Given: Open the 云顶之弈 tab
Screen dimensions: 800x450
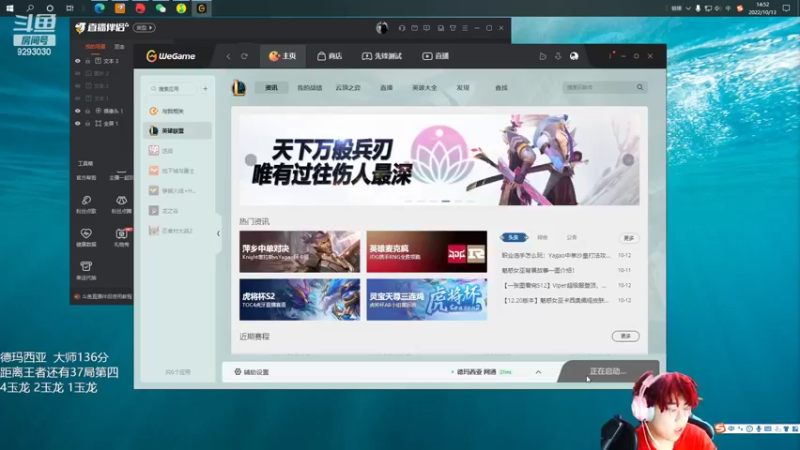Looking at the screenshot, I should point(348,88).
